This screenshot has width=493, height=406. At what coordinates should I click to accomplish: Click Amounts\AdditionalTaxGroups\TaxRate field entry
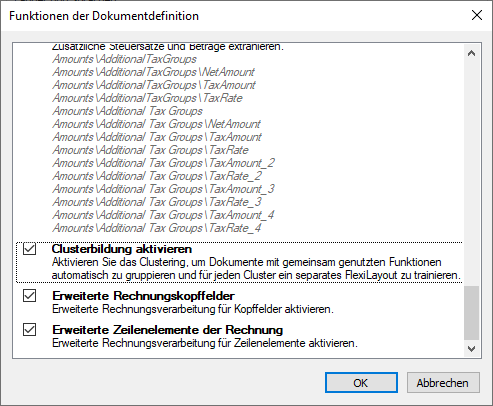point(147,98)
